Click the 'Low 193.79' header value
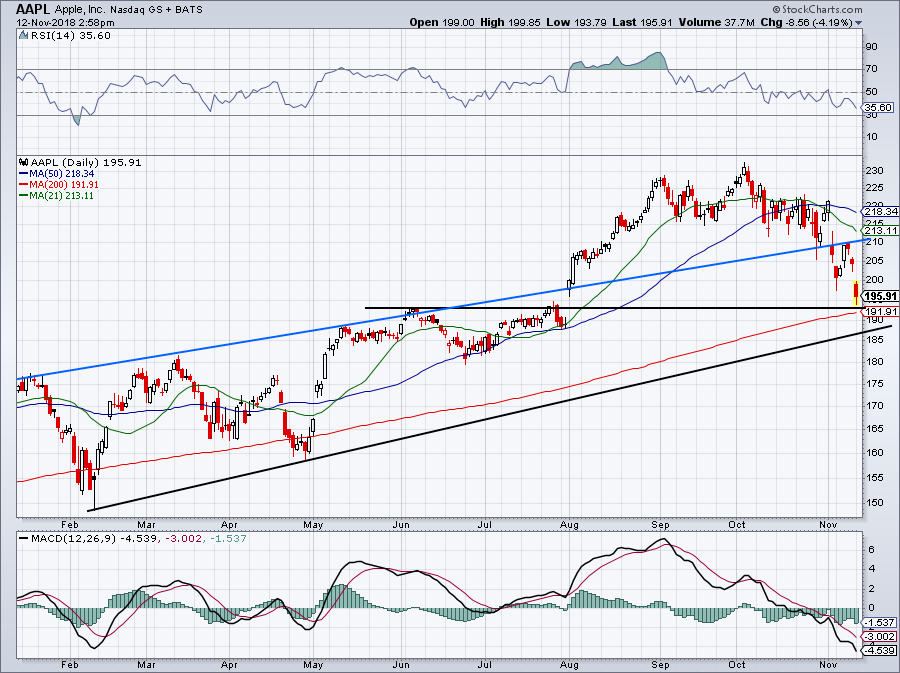 pyautogui.click(x=576, y=22)
